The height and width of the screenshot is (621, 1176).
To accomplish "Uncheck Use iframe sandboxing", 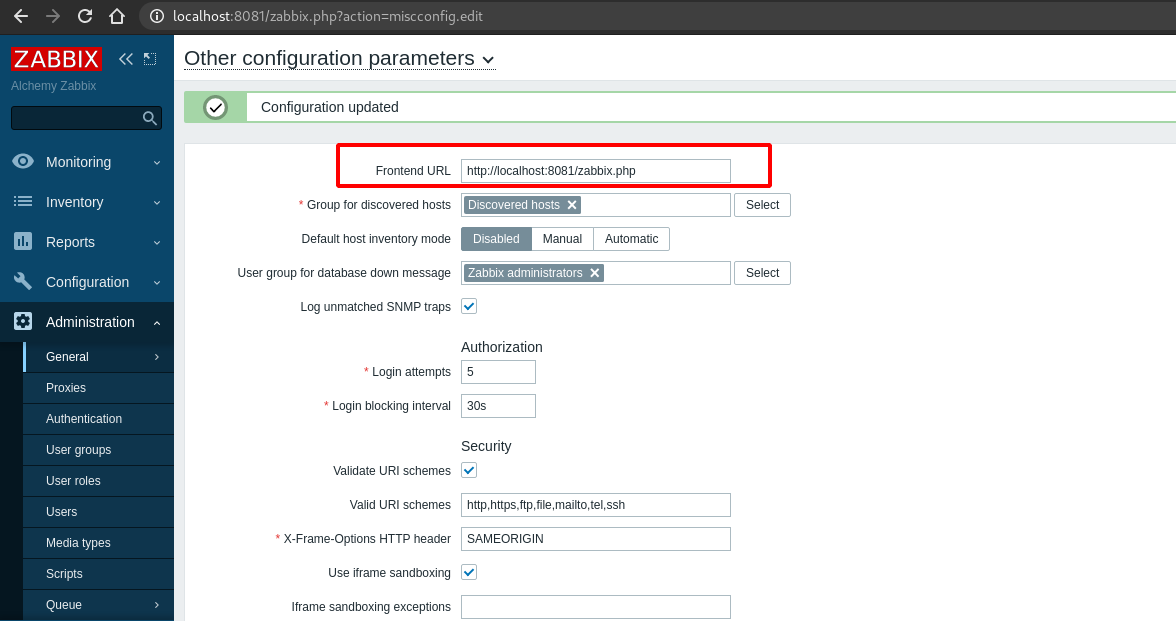I will (468, 572).
